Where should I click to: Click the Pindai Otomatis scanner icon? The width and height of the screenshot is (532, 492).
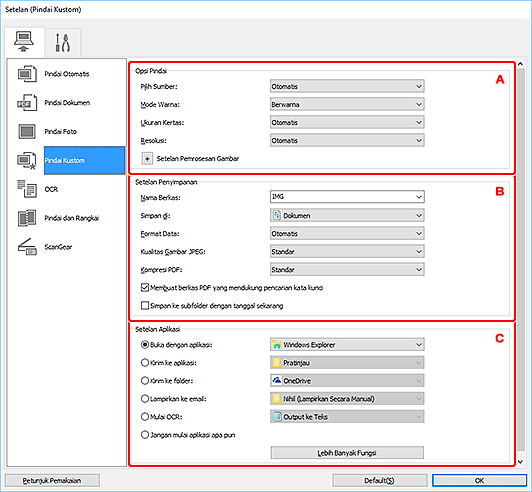click(27, 74)
